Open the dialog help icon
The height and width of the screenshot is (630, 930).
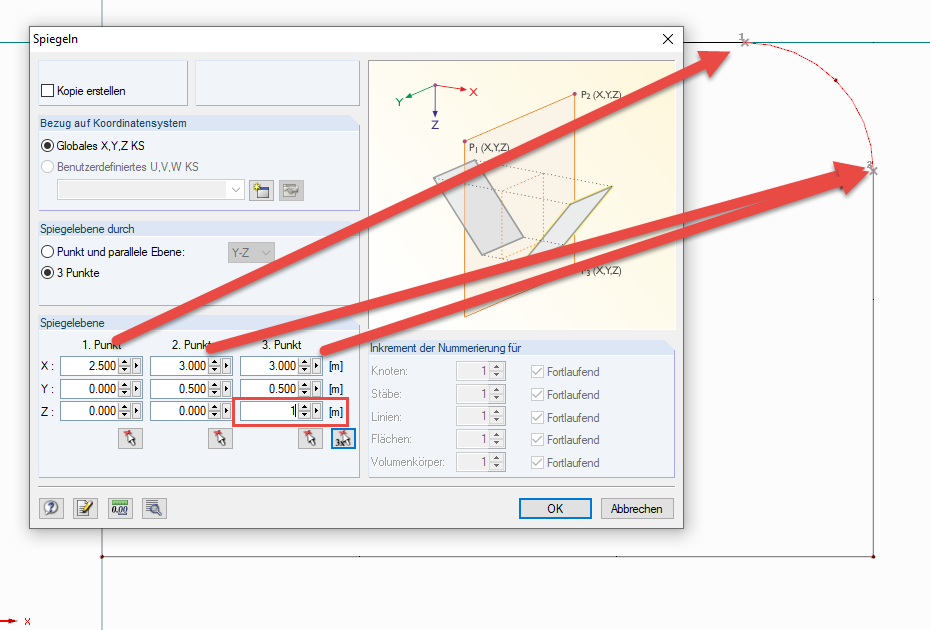(51, 508)
